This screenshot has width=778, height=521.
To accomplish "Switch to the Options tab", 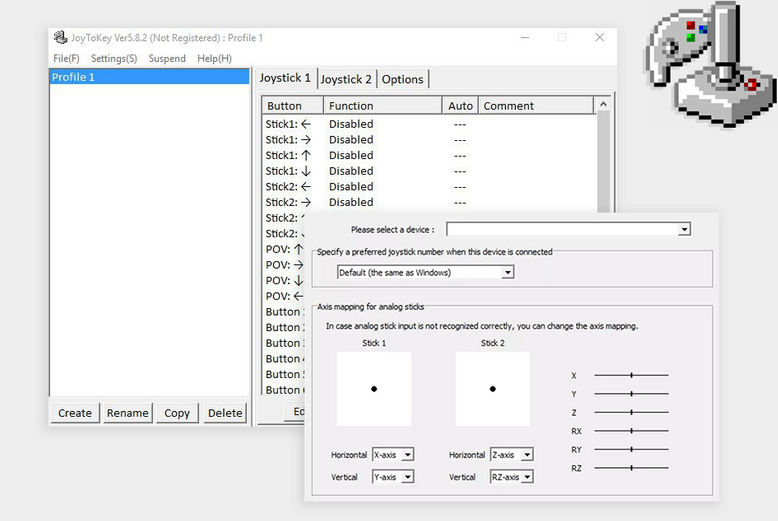I will pyautogui.click(x=403, y=79).
